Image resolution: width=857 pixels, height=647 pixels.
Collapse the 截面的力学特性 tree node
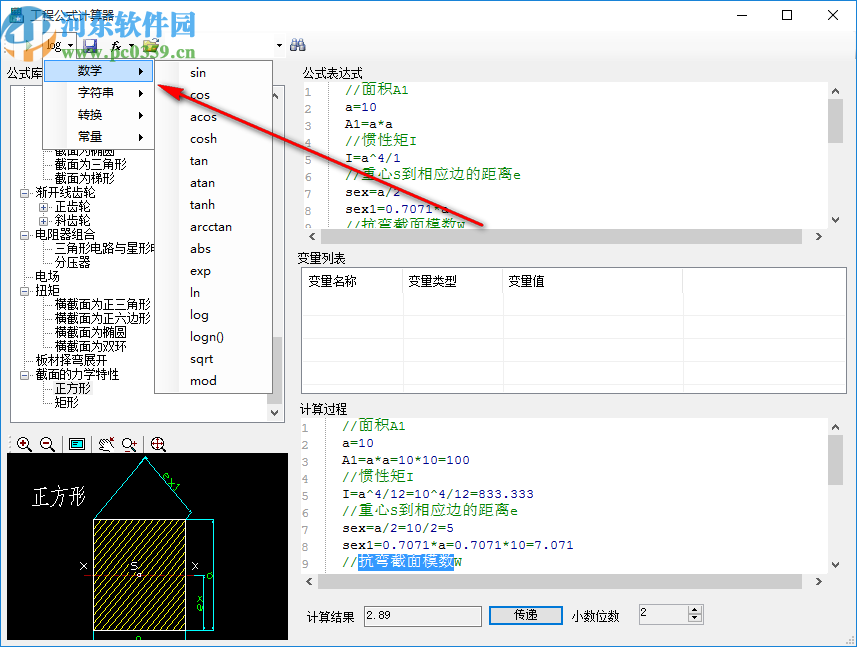pyautogui.click(x=24, y=375)
